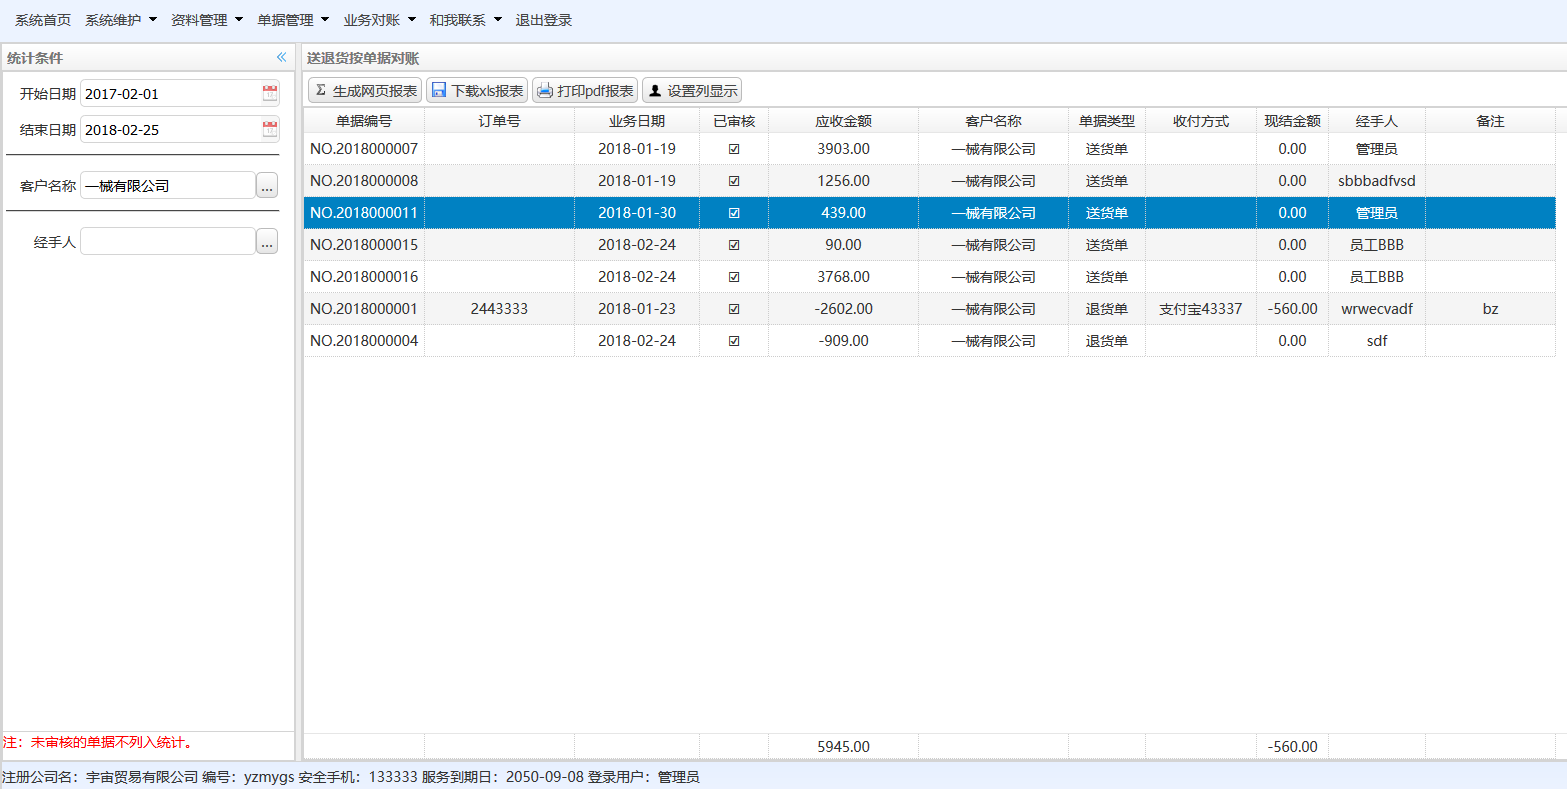Click the 客户名称 input field
1567x789 pixels.
(x=168, y=185)
